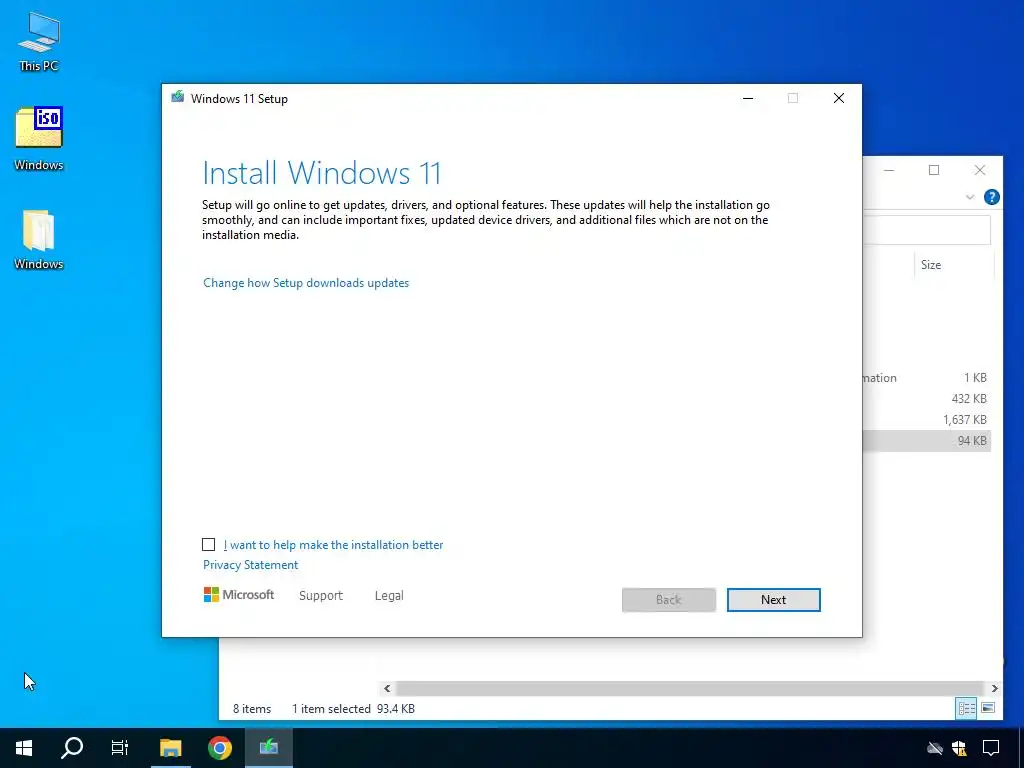Click the File Explorer horizontal scrollbar track
Screen dimensions: 1024x768
click(690, 688)
